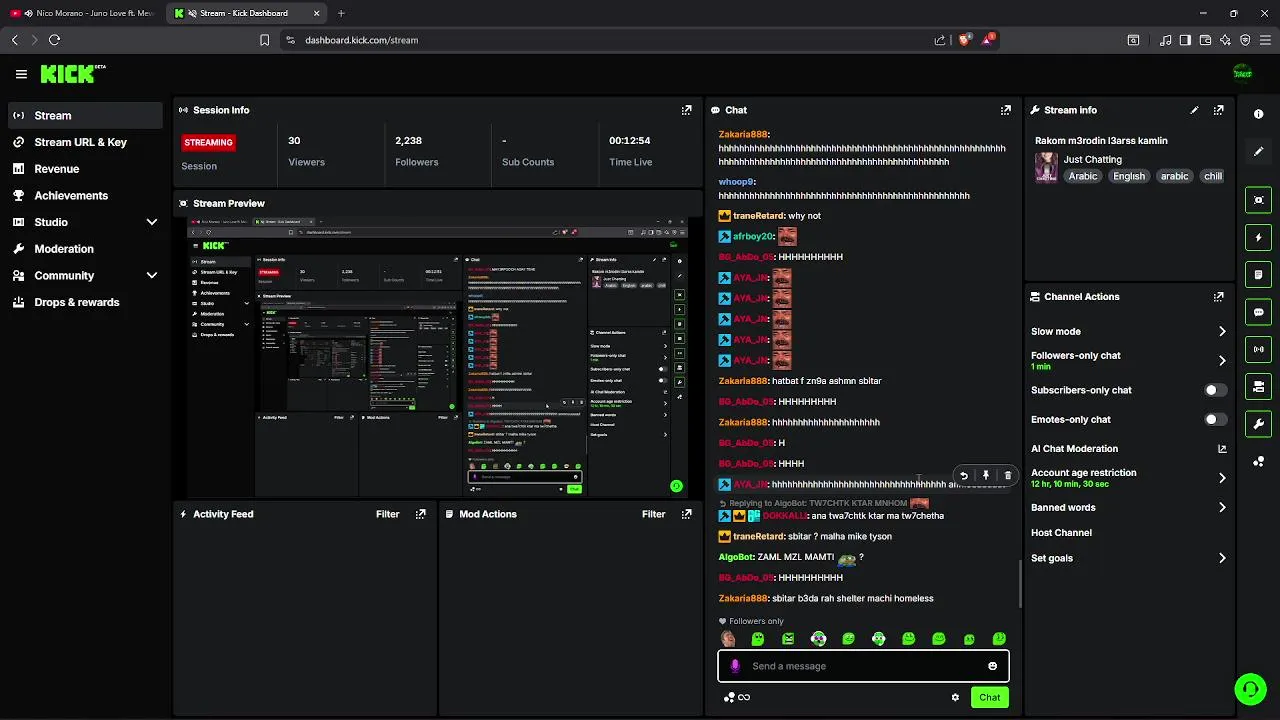Click the edit pencil in right sidebar
This screenshot has width=1280, height=720.
click(1258, 151)
